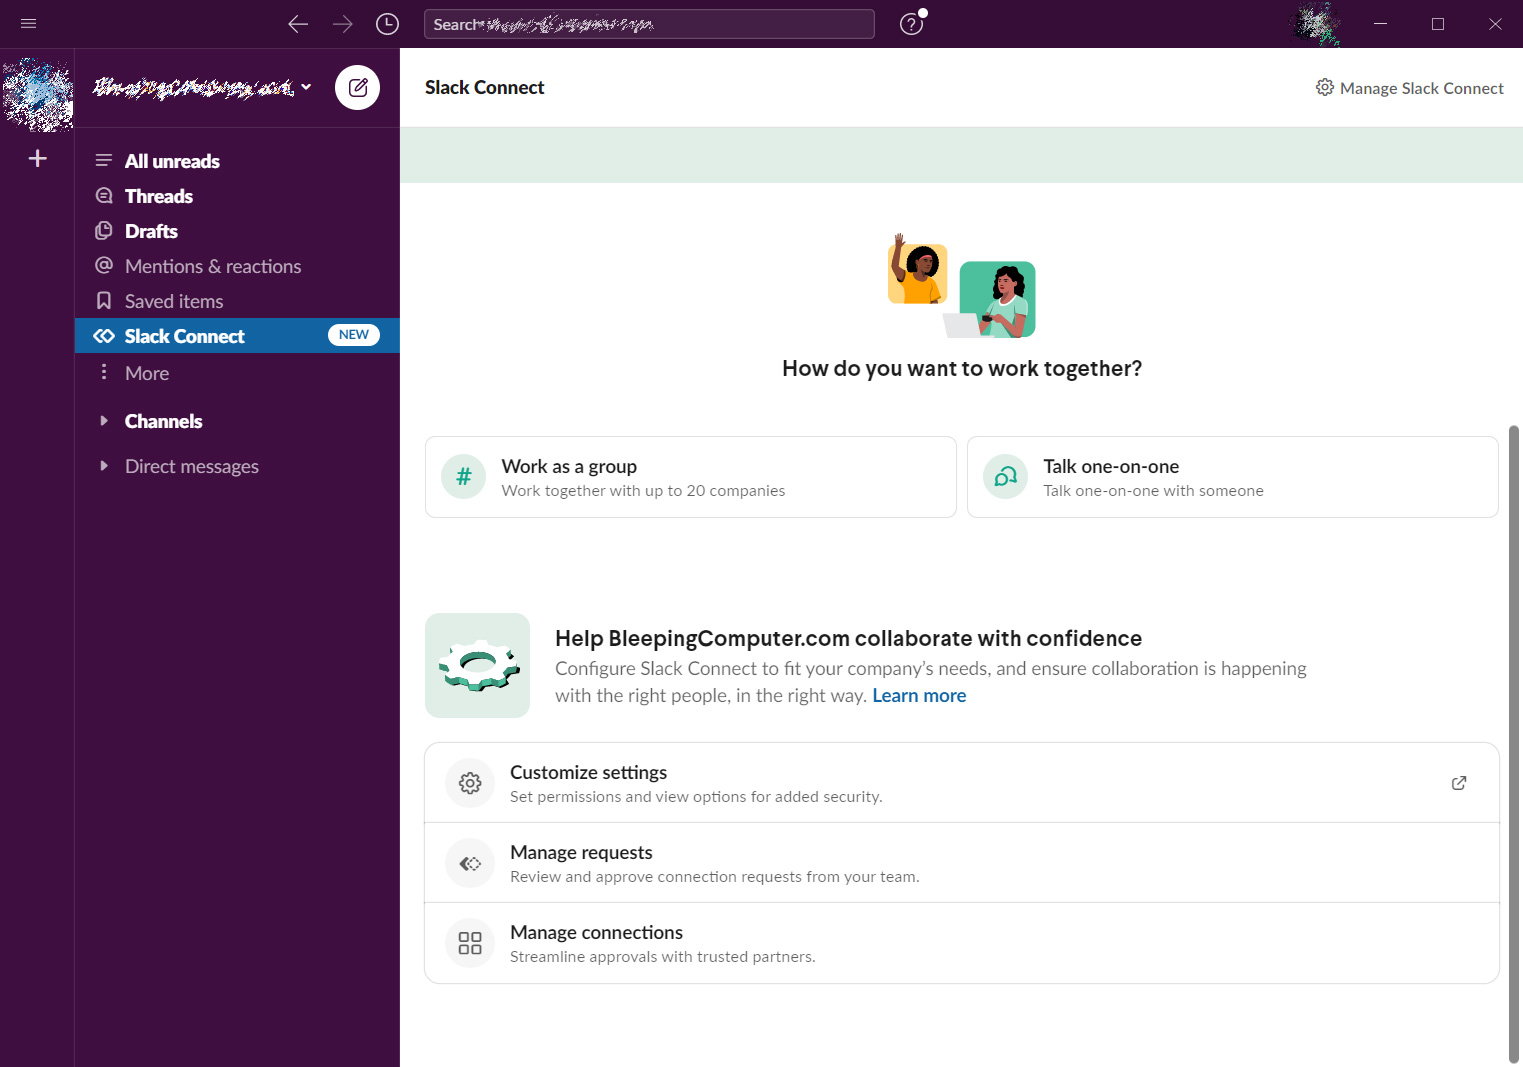The image size is (1523, 1067).
Task: Follow the Learn more link
Action: pos(919,696)
